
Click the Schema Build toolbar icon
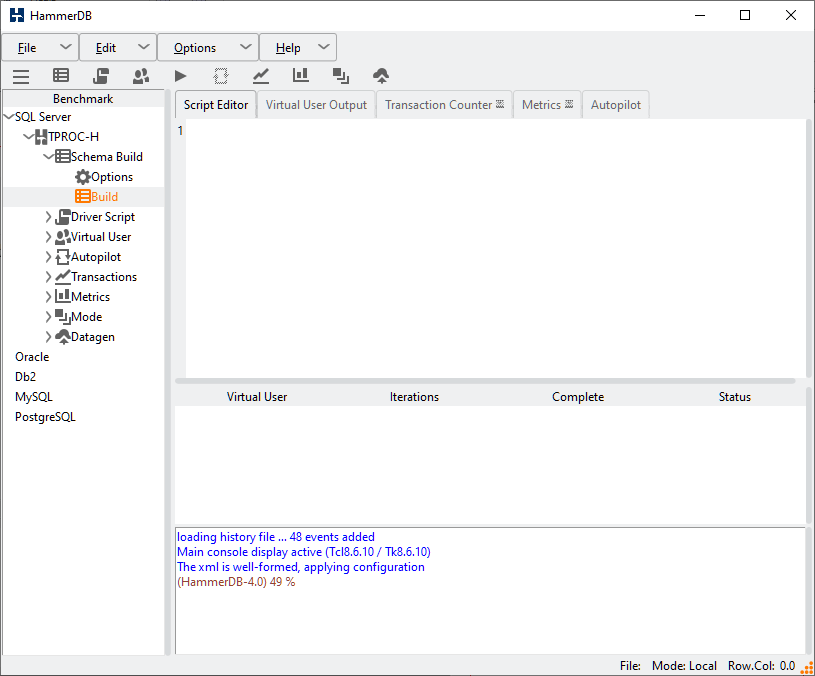[x=61, y=76]
